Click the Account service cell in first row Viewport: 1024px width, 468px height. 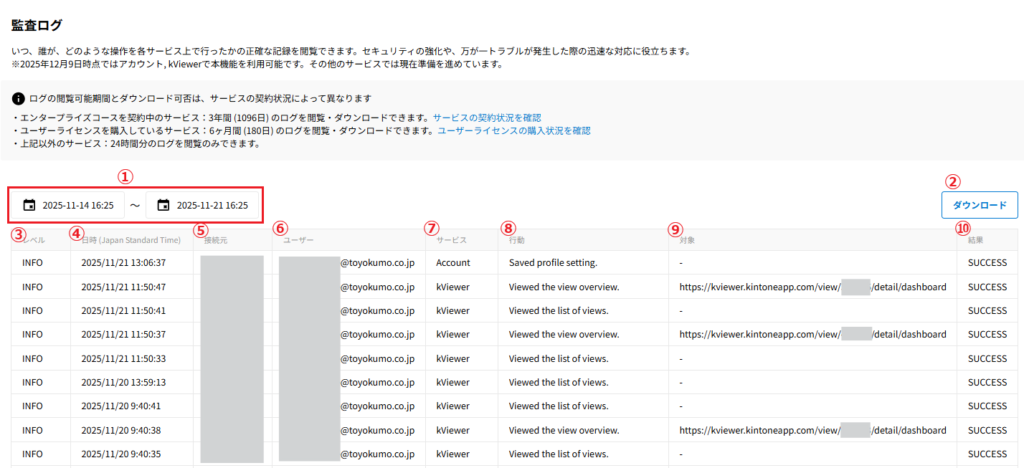point(455,263)
